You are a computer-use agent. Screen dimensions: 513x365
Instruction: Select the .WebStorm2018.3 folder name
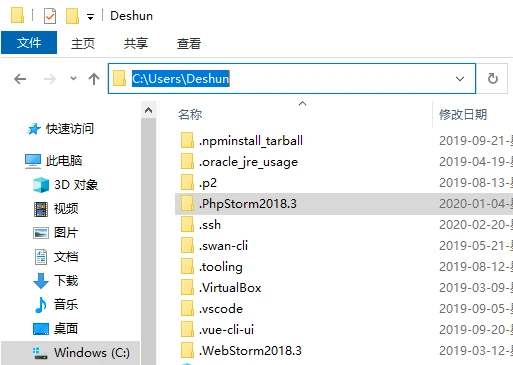click(250, 351)
